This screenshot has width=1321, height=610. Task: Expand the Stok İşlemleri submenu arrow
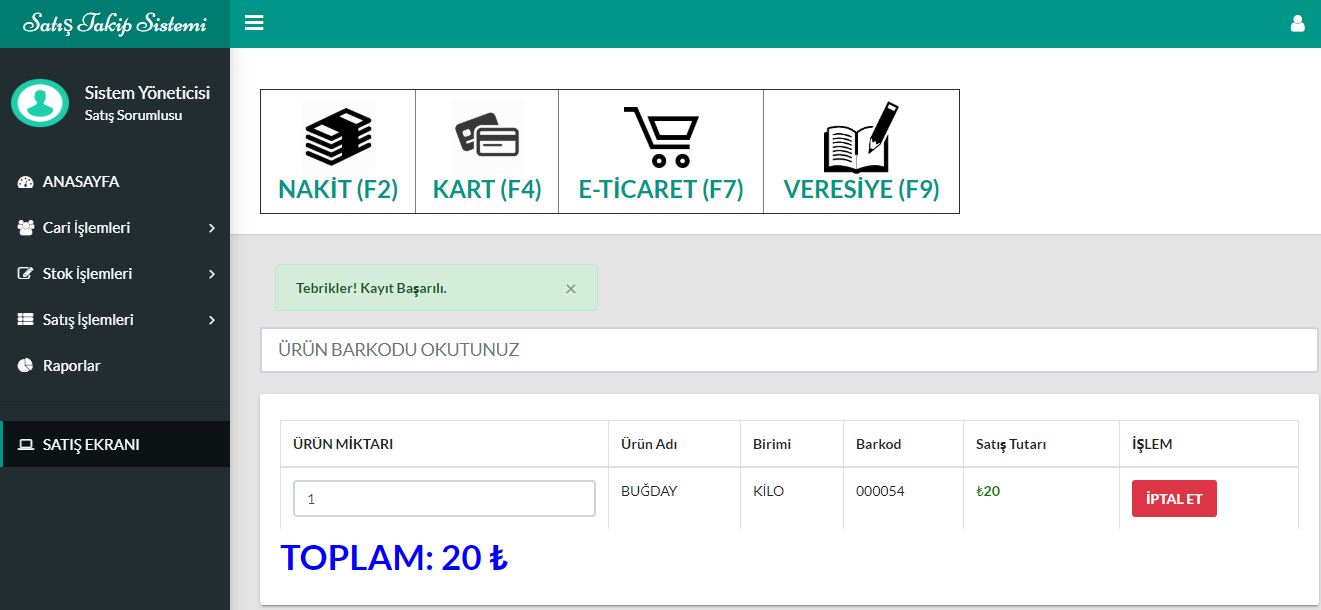(212, 274)
